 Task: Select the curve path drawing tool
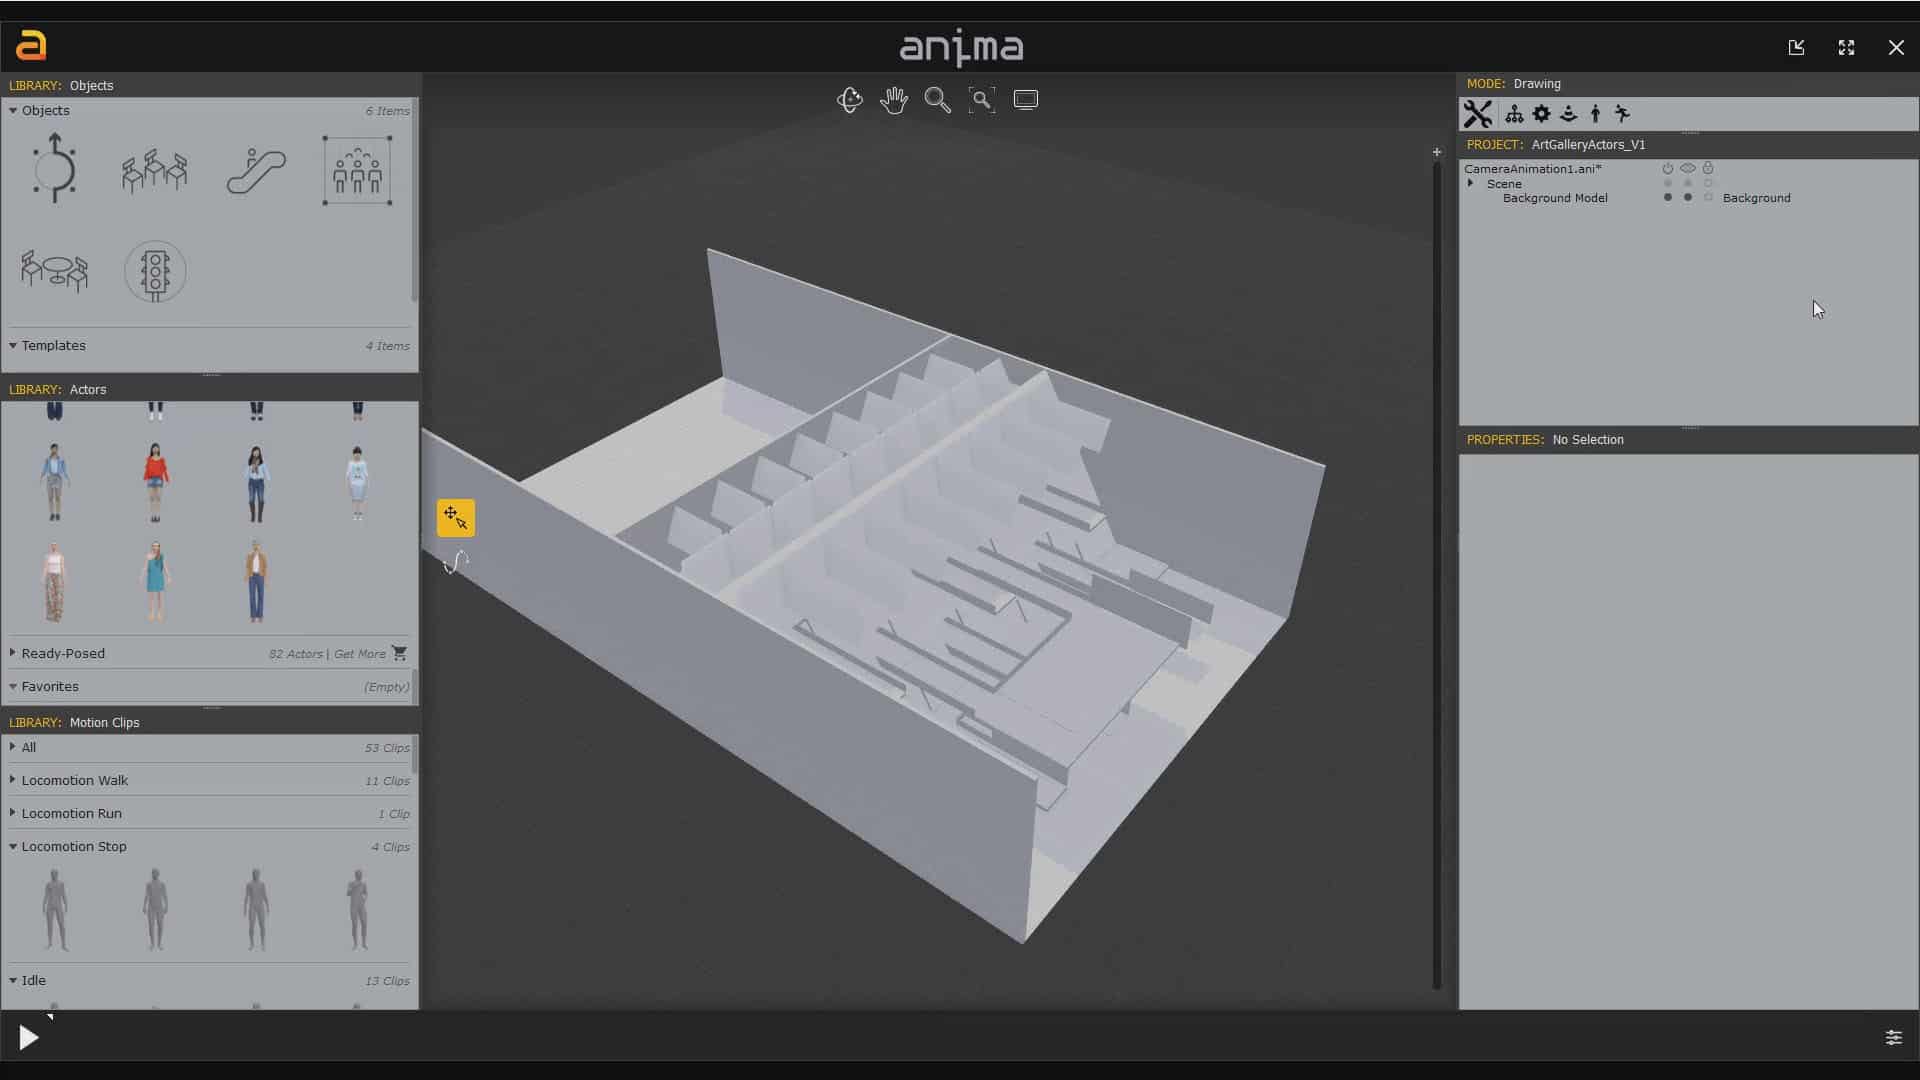point(456,562)
